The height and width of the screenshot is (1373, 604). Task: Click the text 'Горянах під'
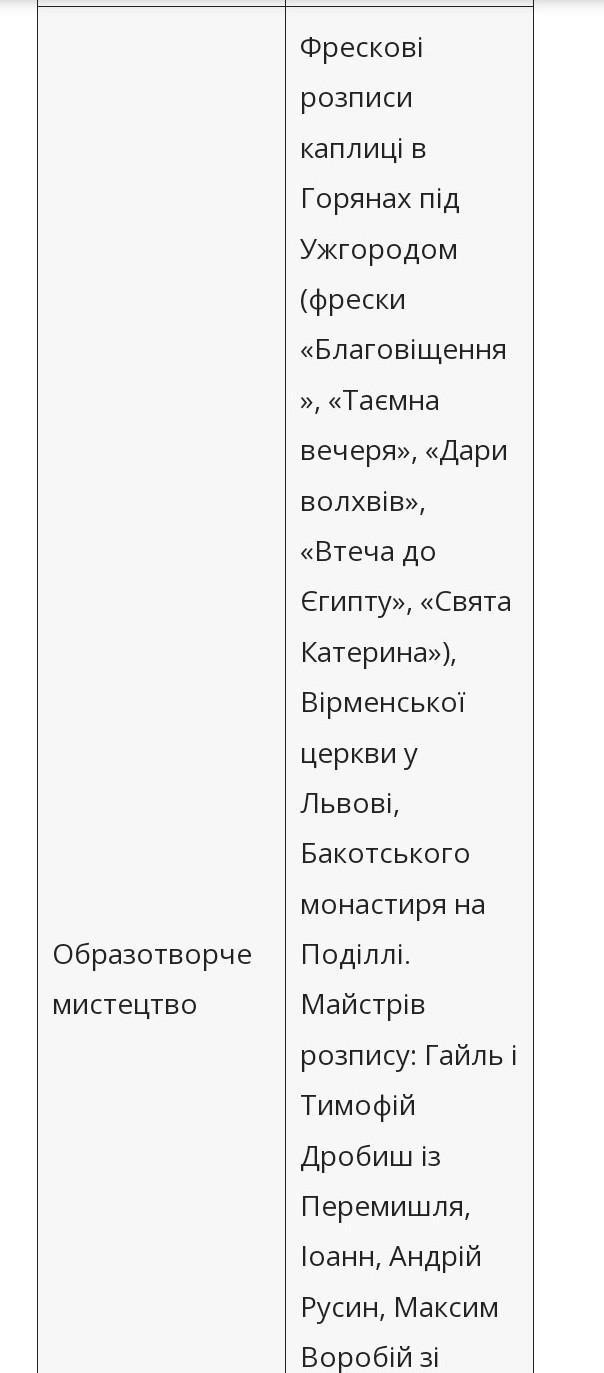click(x=379, y=199)
